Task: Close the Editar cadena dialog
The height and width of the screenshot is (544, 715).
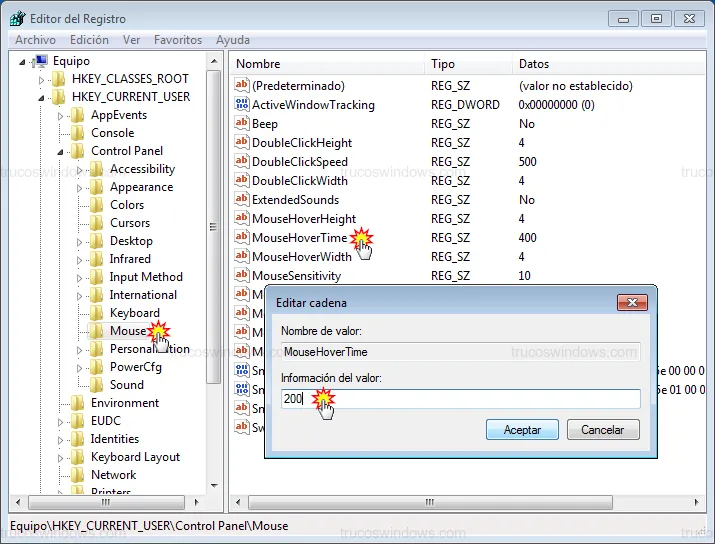Action: (631, 302)
